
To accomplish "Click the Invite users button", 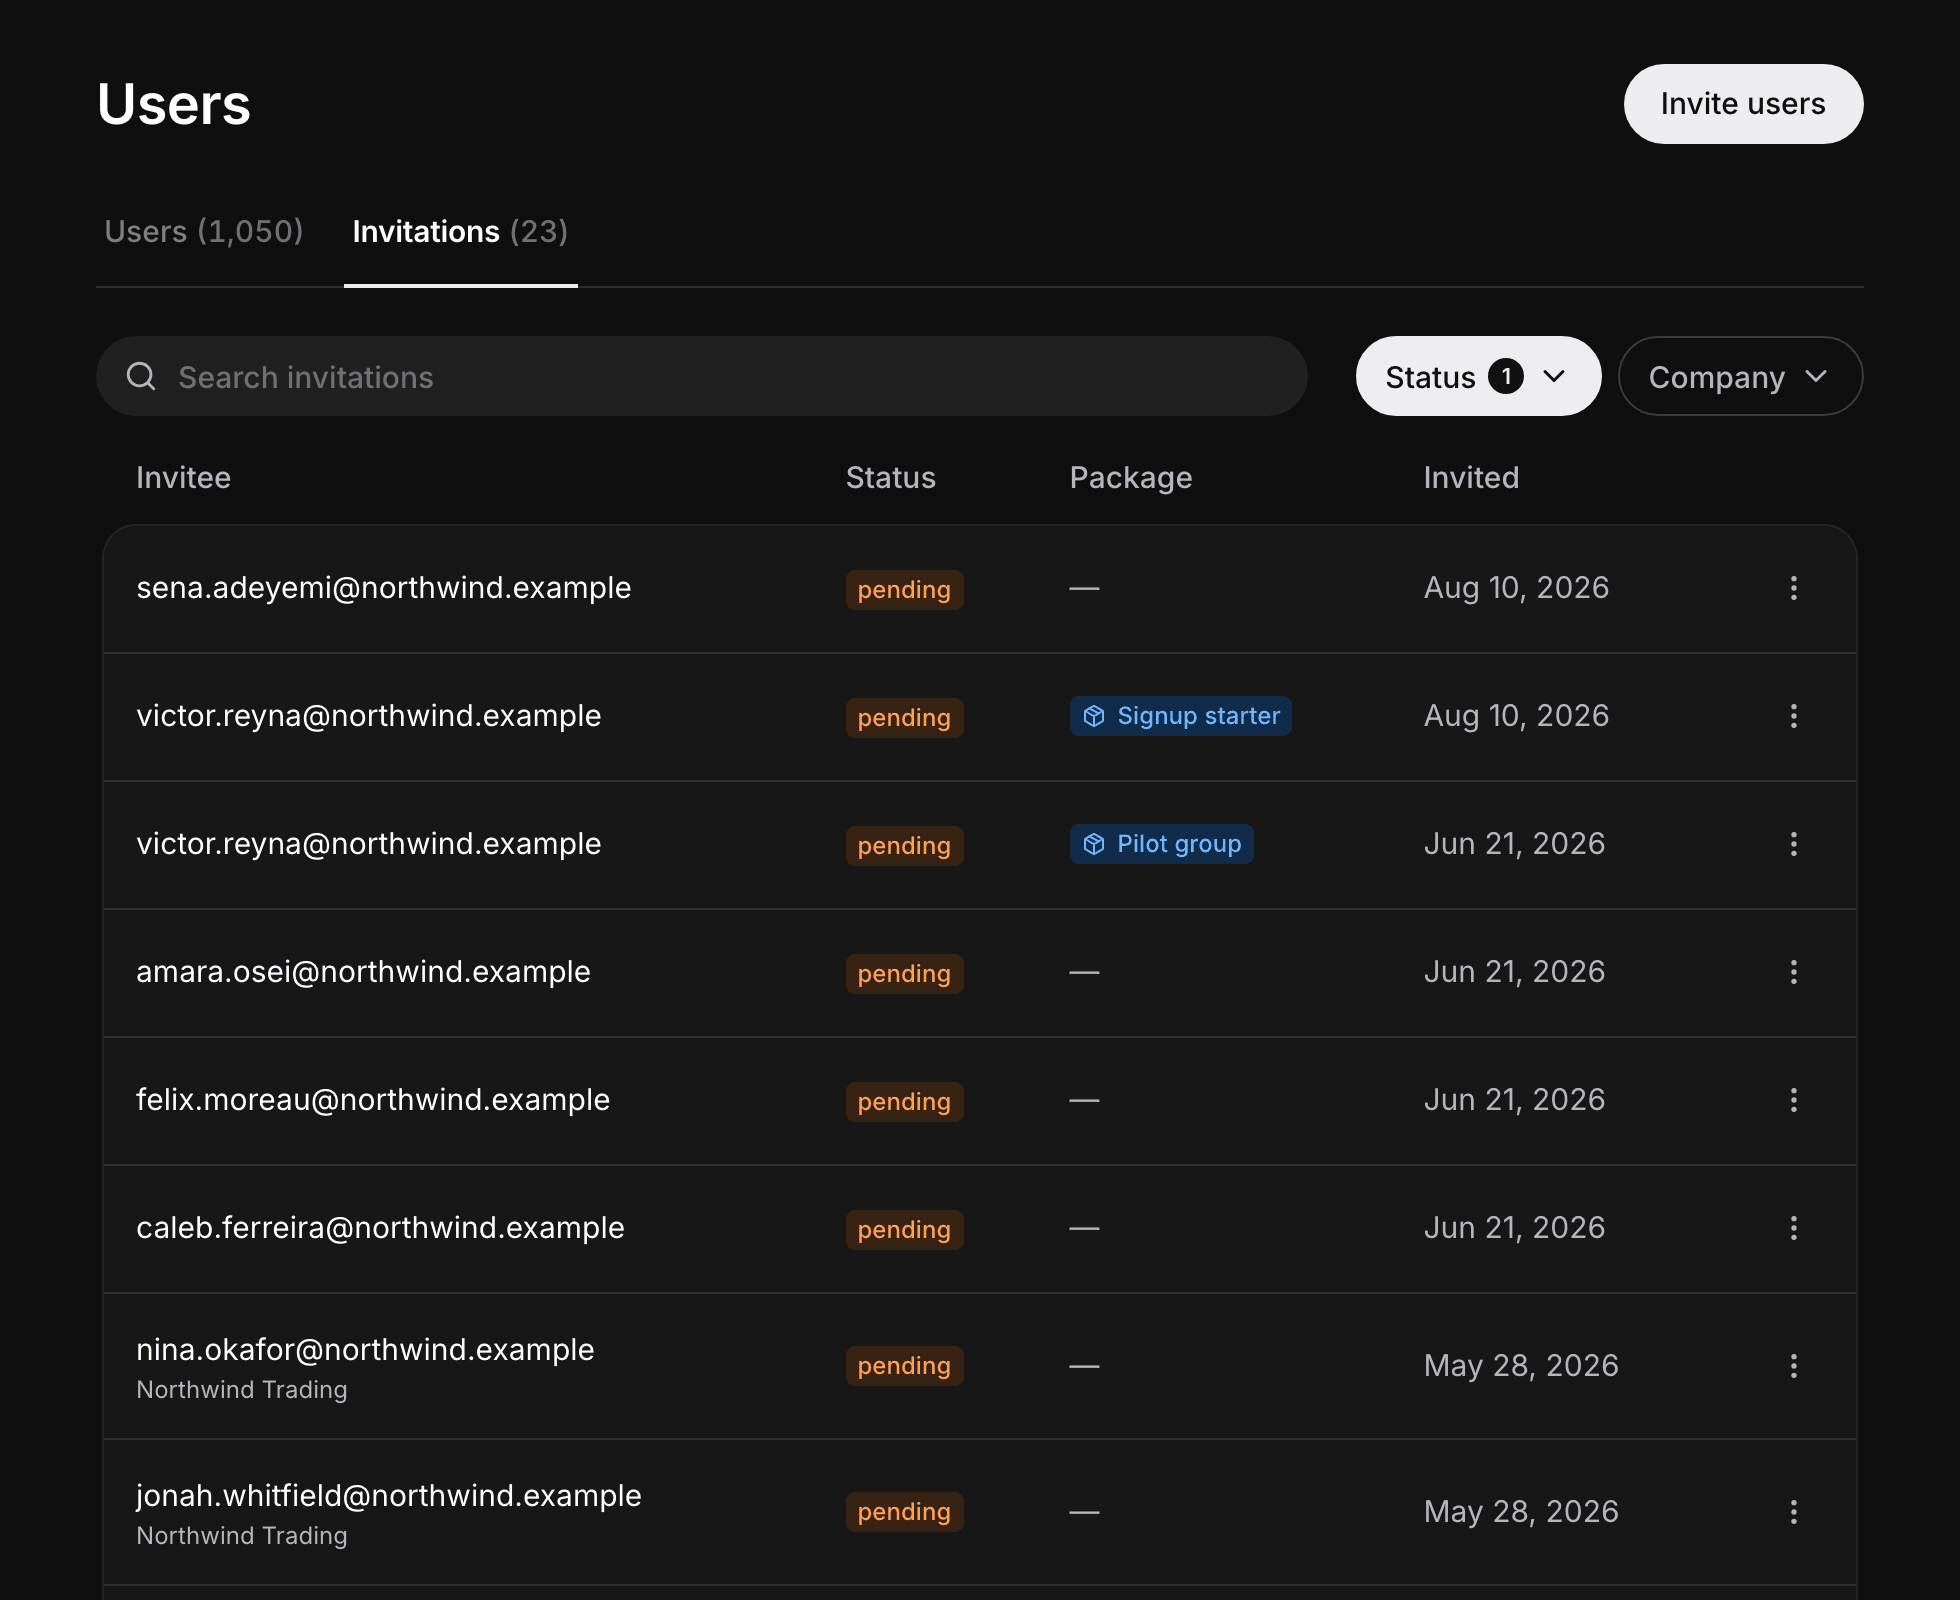I will 1743,104.
